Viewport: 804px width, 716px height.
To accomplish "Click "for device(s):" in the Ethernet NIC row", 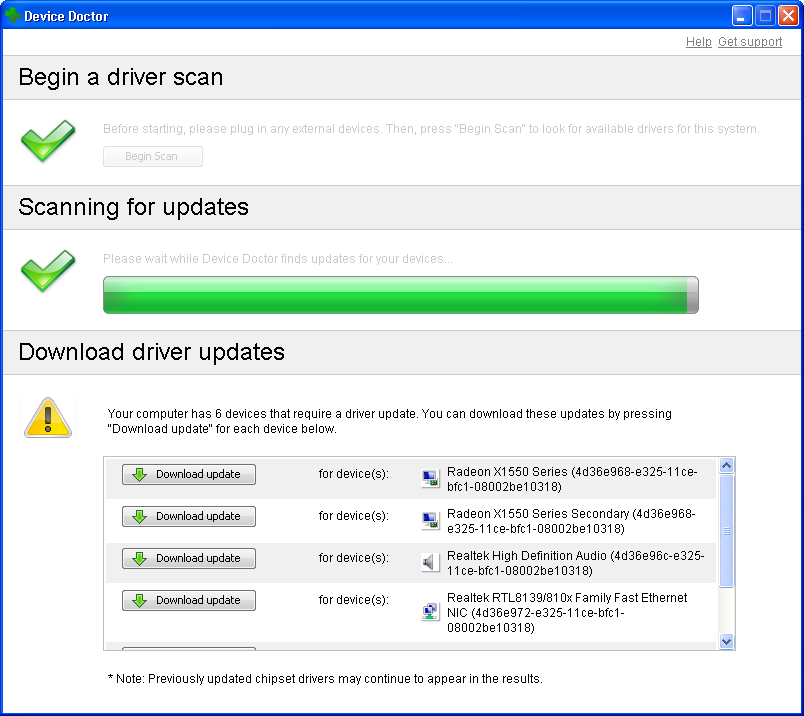I will tap(354, 600).
